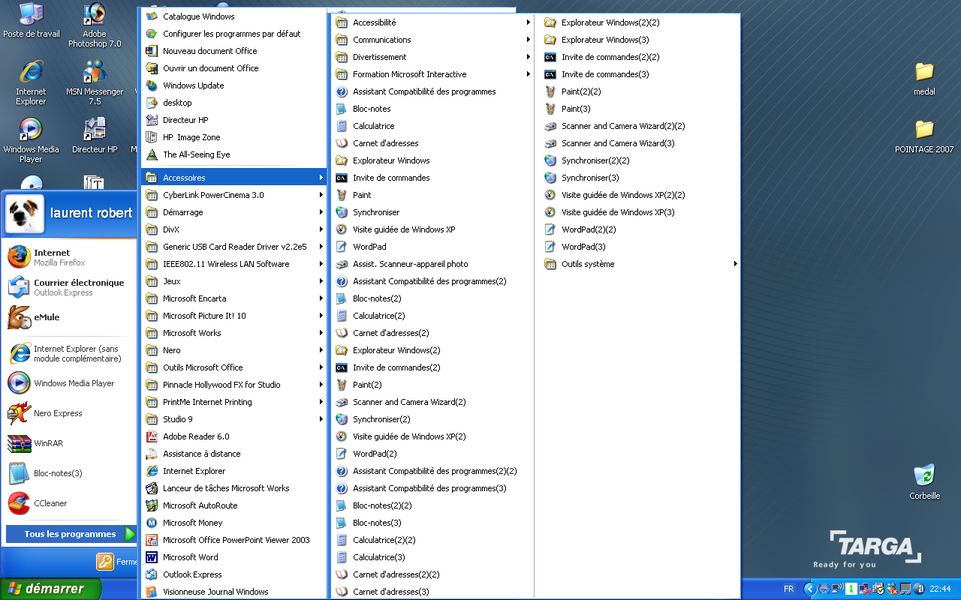The height and width of the screenshot is (600, 961).
Task: Launch The All-Seeing Eye
Action: (x=233, y=154)
